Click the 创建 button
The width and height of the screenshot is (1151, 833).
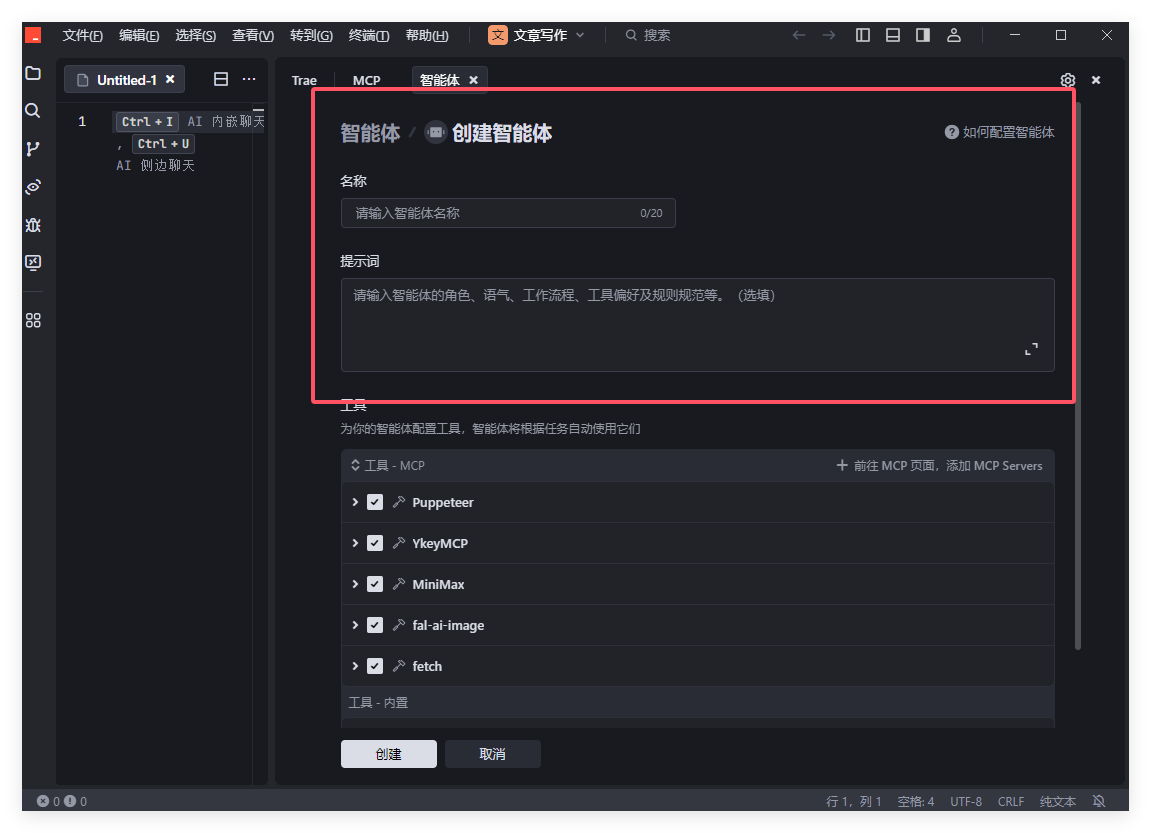[388, 754]
